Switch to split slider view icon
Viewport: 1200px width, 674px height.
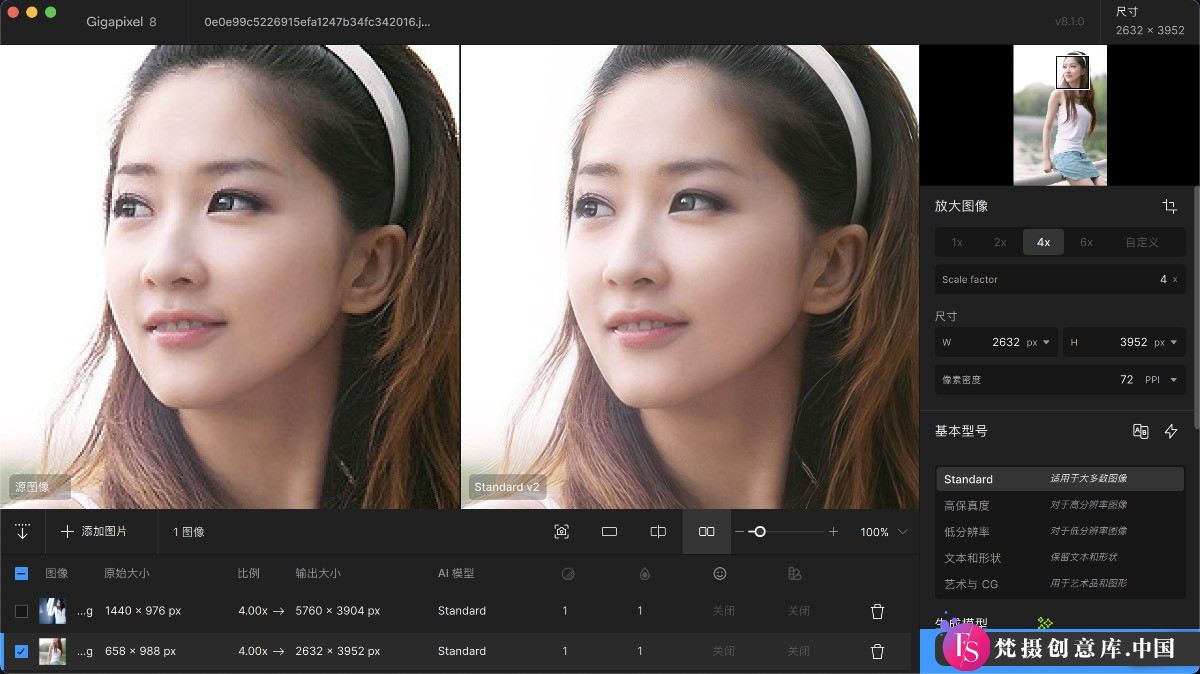click(x=658, y=531)
